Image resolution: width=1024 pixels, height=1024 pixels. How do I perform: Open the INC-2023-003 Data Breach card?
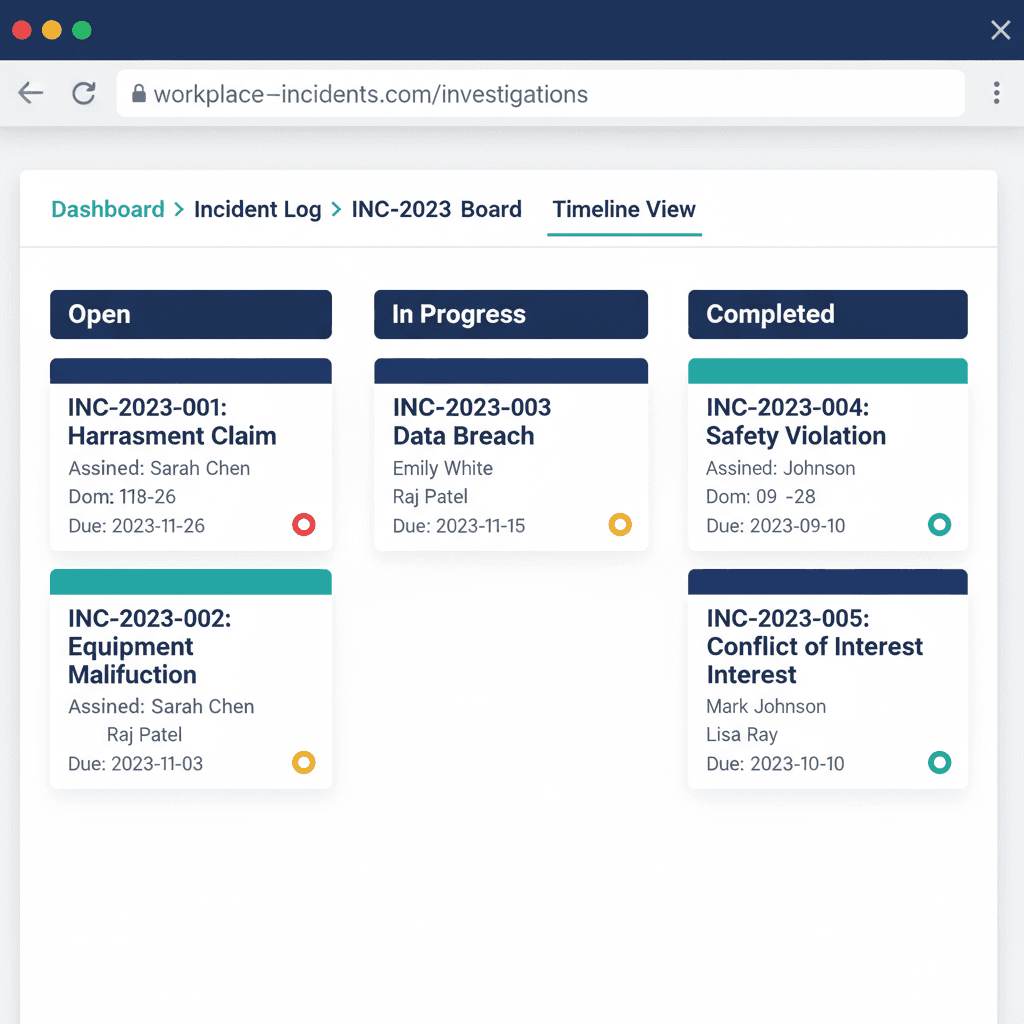point(511,455)
